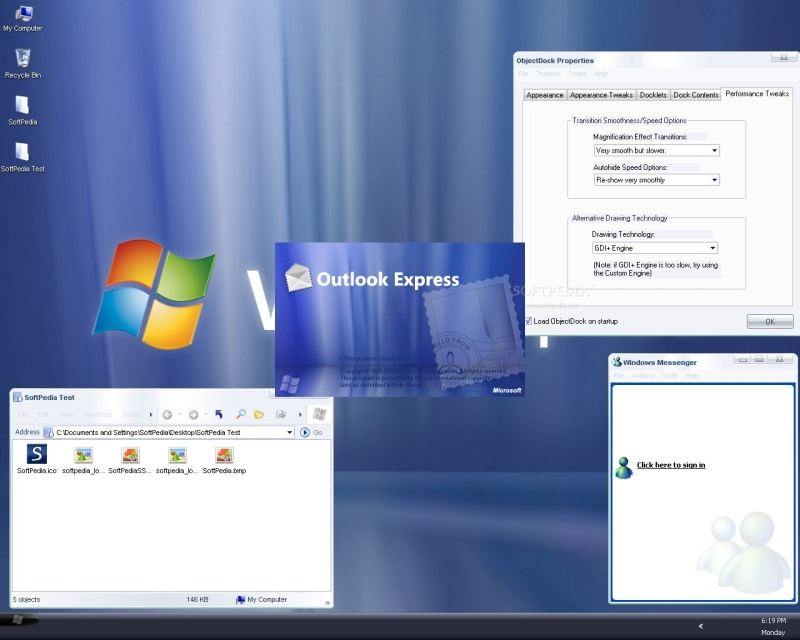Switch to the Appearance Tweaks tab
The image size is (800, 640).
click(601, 95)
